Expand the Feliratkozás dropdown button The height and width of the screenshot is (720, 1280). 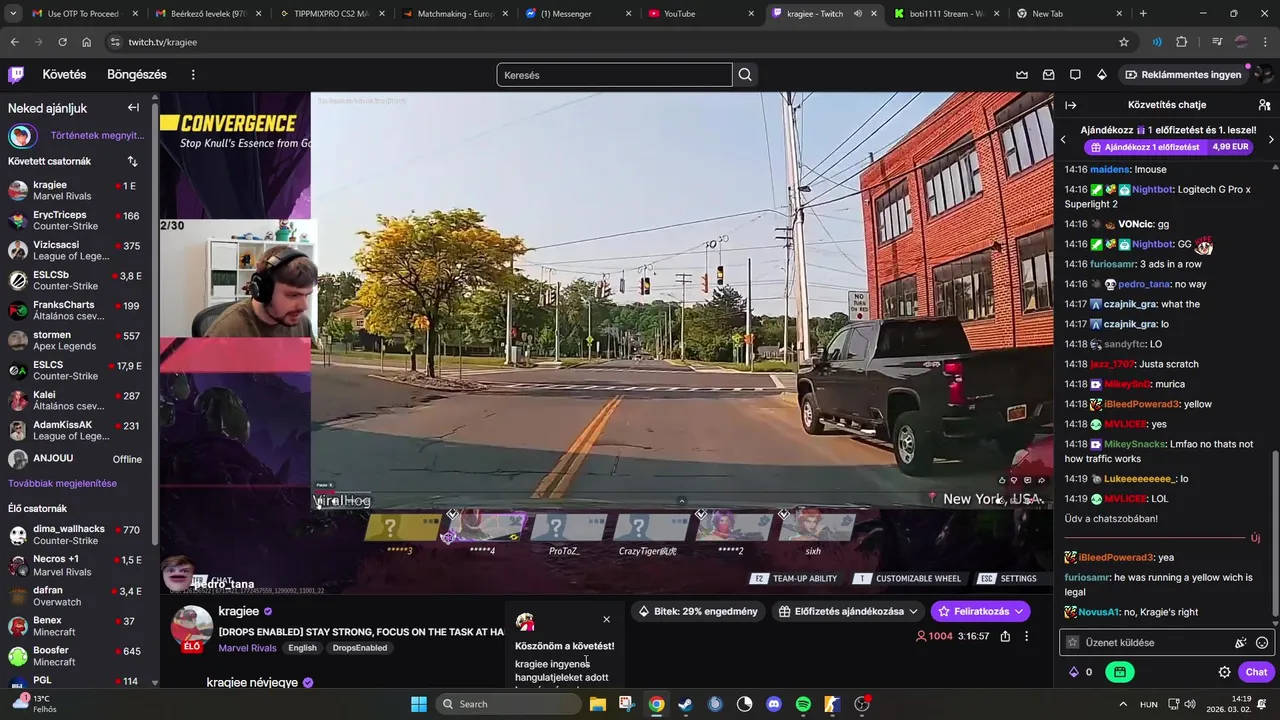980,611
